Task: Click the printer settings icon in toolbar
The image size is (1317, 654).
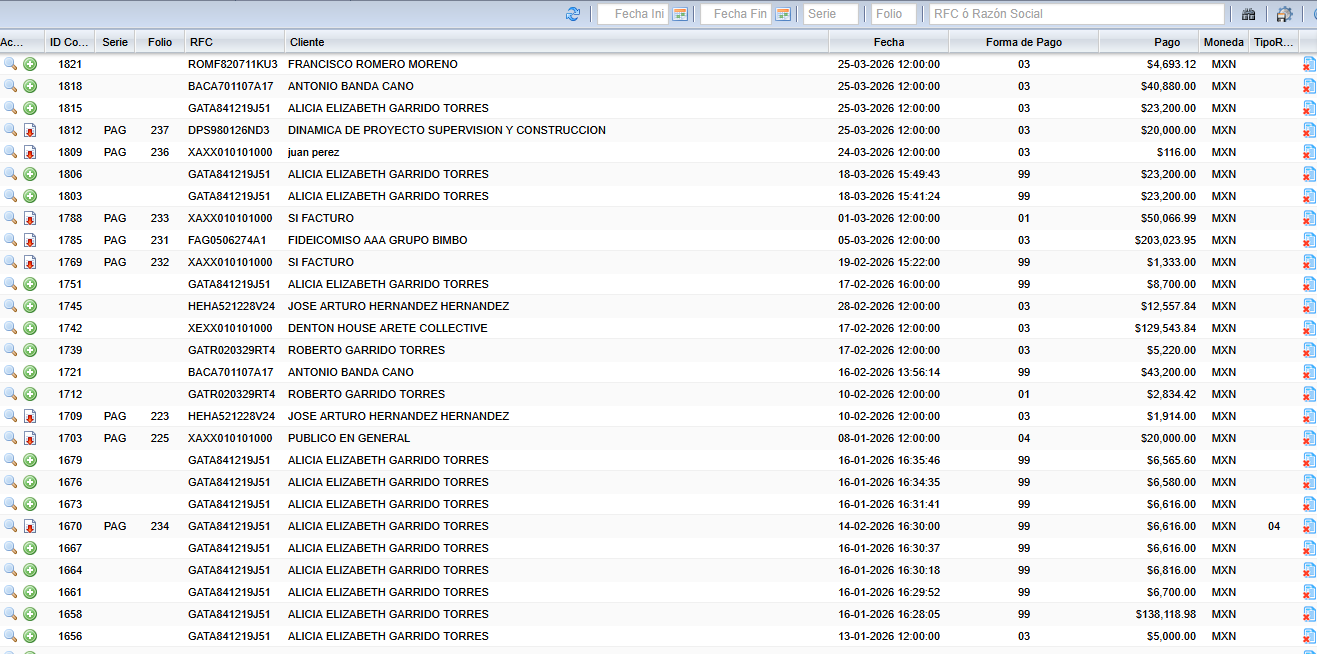Action: point(1284,14)
